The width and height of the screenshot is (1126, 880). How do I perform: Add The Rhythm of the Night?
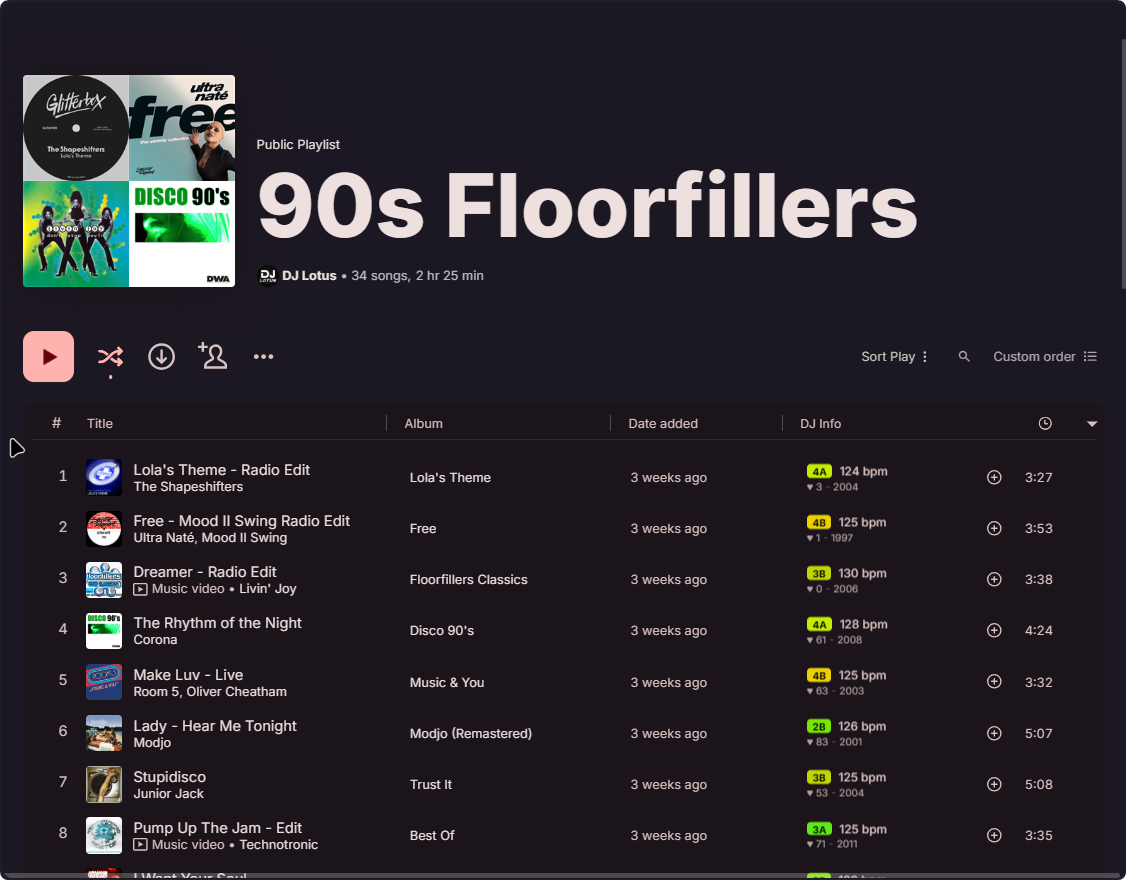[994, 631]
